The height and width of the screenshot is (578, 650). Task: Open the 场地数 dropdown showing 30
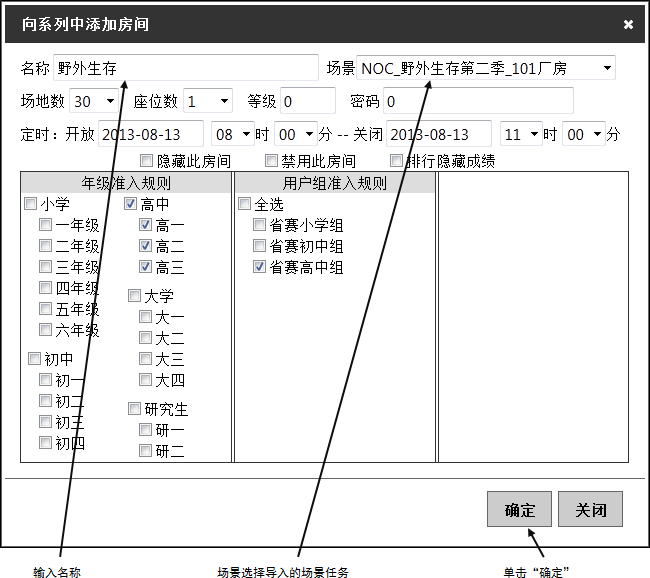click(94, 101)
